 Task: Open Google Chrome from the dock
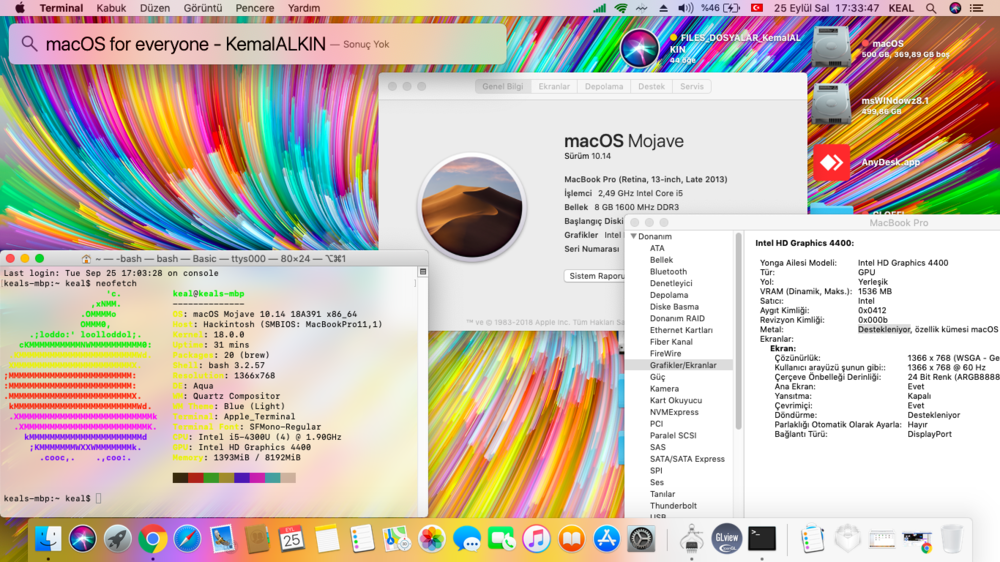152,539
